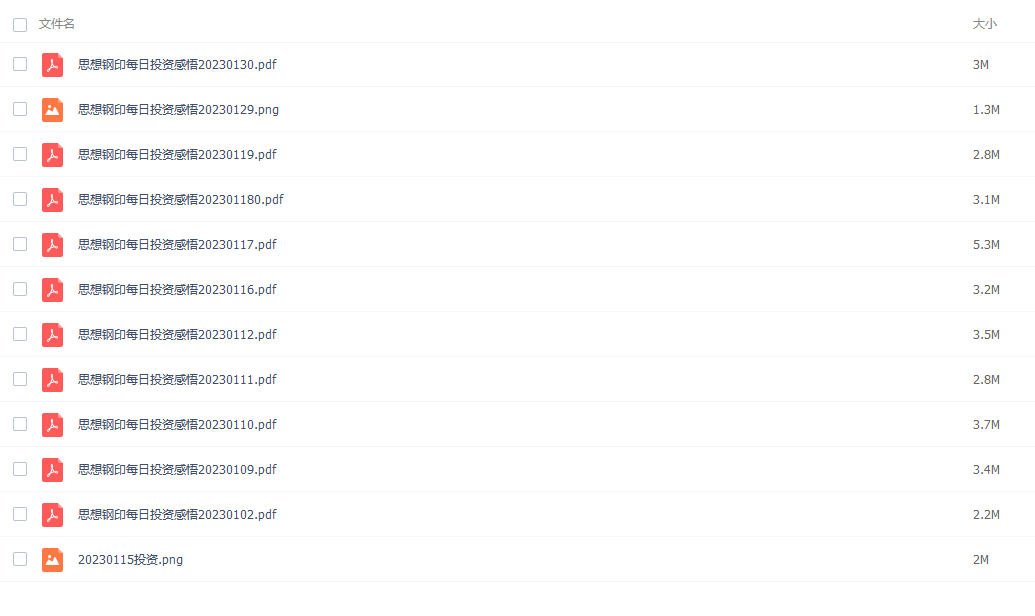1035x616 pixels.
Task: Click the PDF icon for 20230119 file
Action: coord(52,154)
